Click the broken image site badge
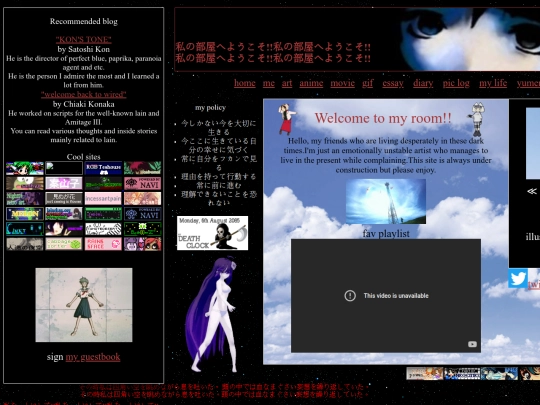Screen dimensions: 540x405 coord(64,168)
